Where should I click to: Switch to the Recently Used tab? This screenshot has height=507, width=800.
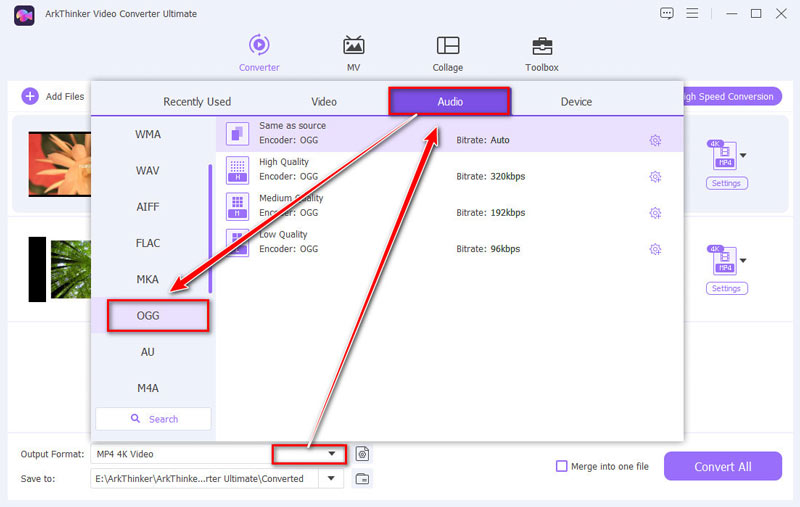click(x=197, y=102)
